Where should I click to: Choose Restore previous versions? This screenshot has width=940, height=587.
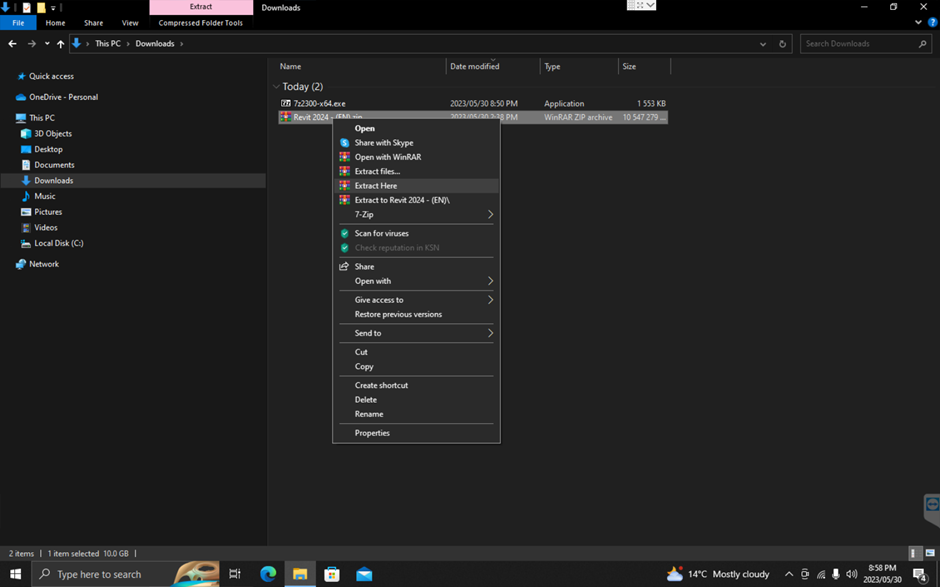point(416,314)
